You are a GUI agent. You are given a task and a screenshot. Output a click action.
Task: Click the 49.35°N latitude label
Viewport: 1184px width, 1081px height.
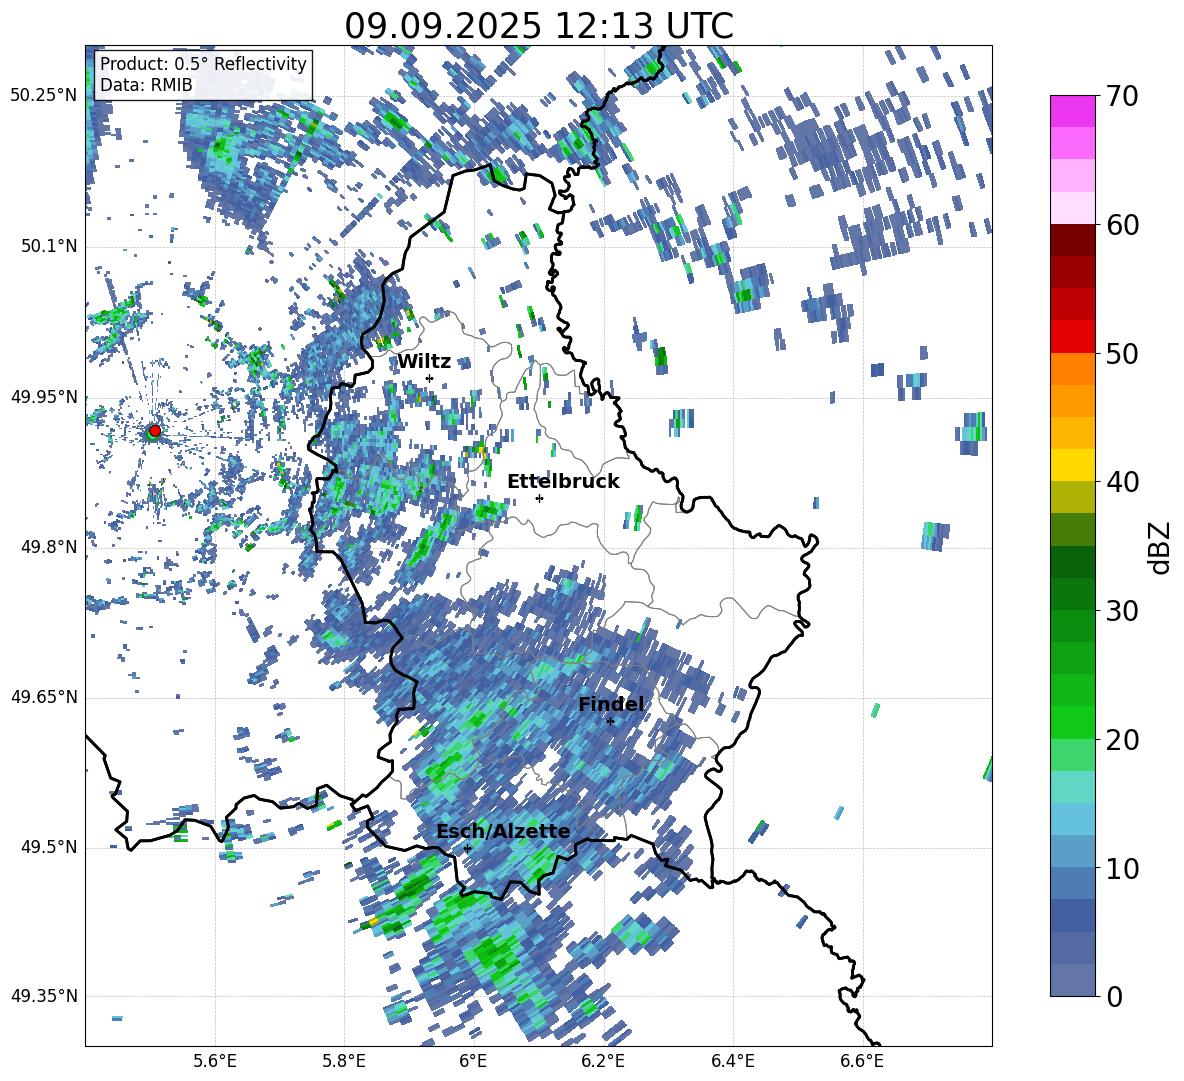click(44, 996)
